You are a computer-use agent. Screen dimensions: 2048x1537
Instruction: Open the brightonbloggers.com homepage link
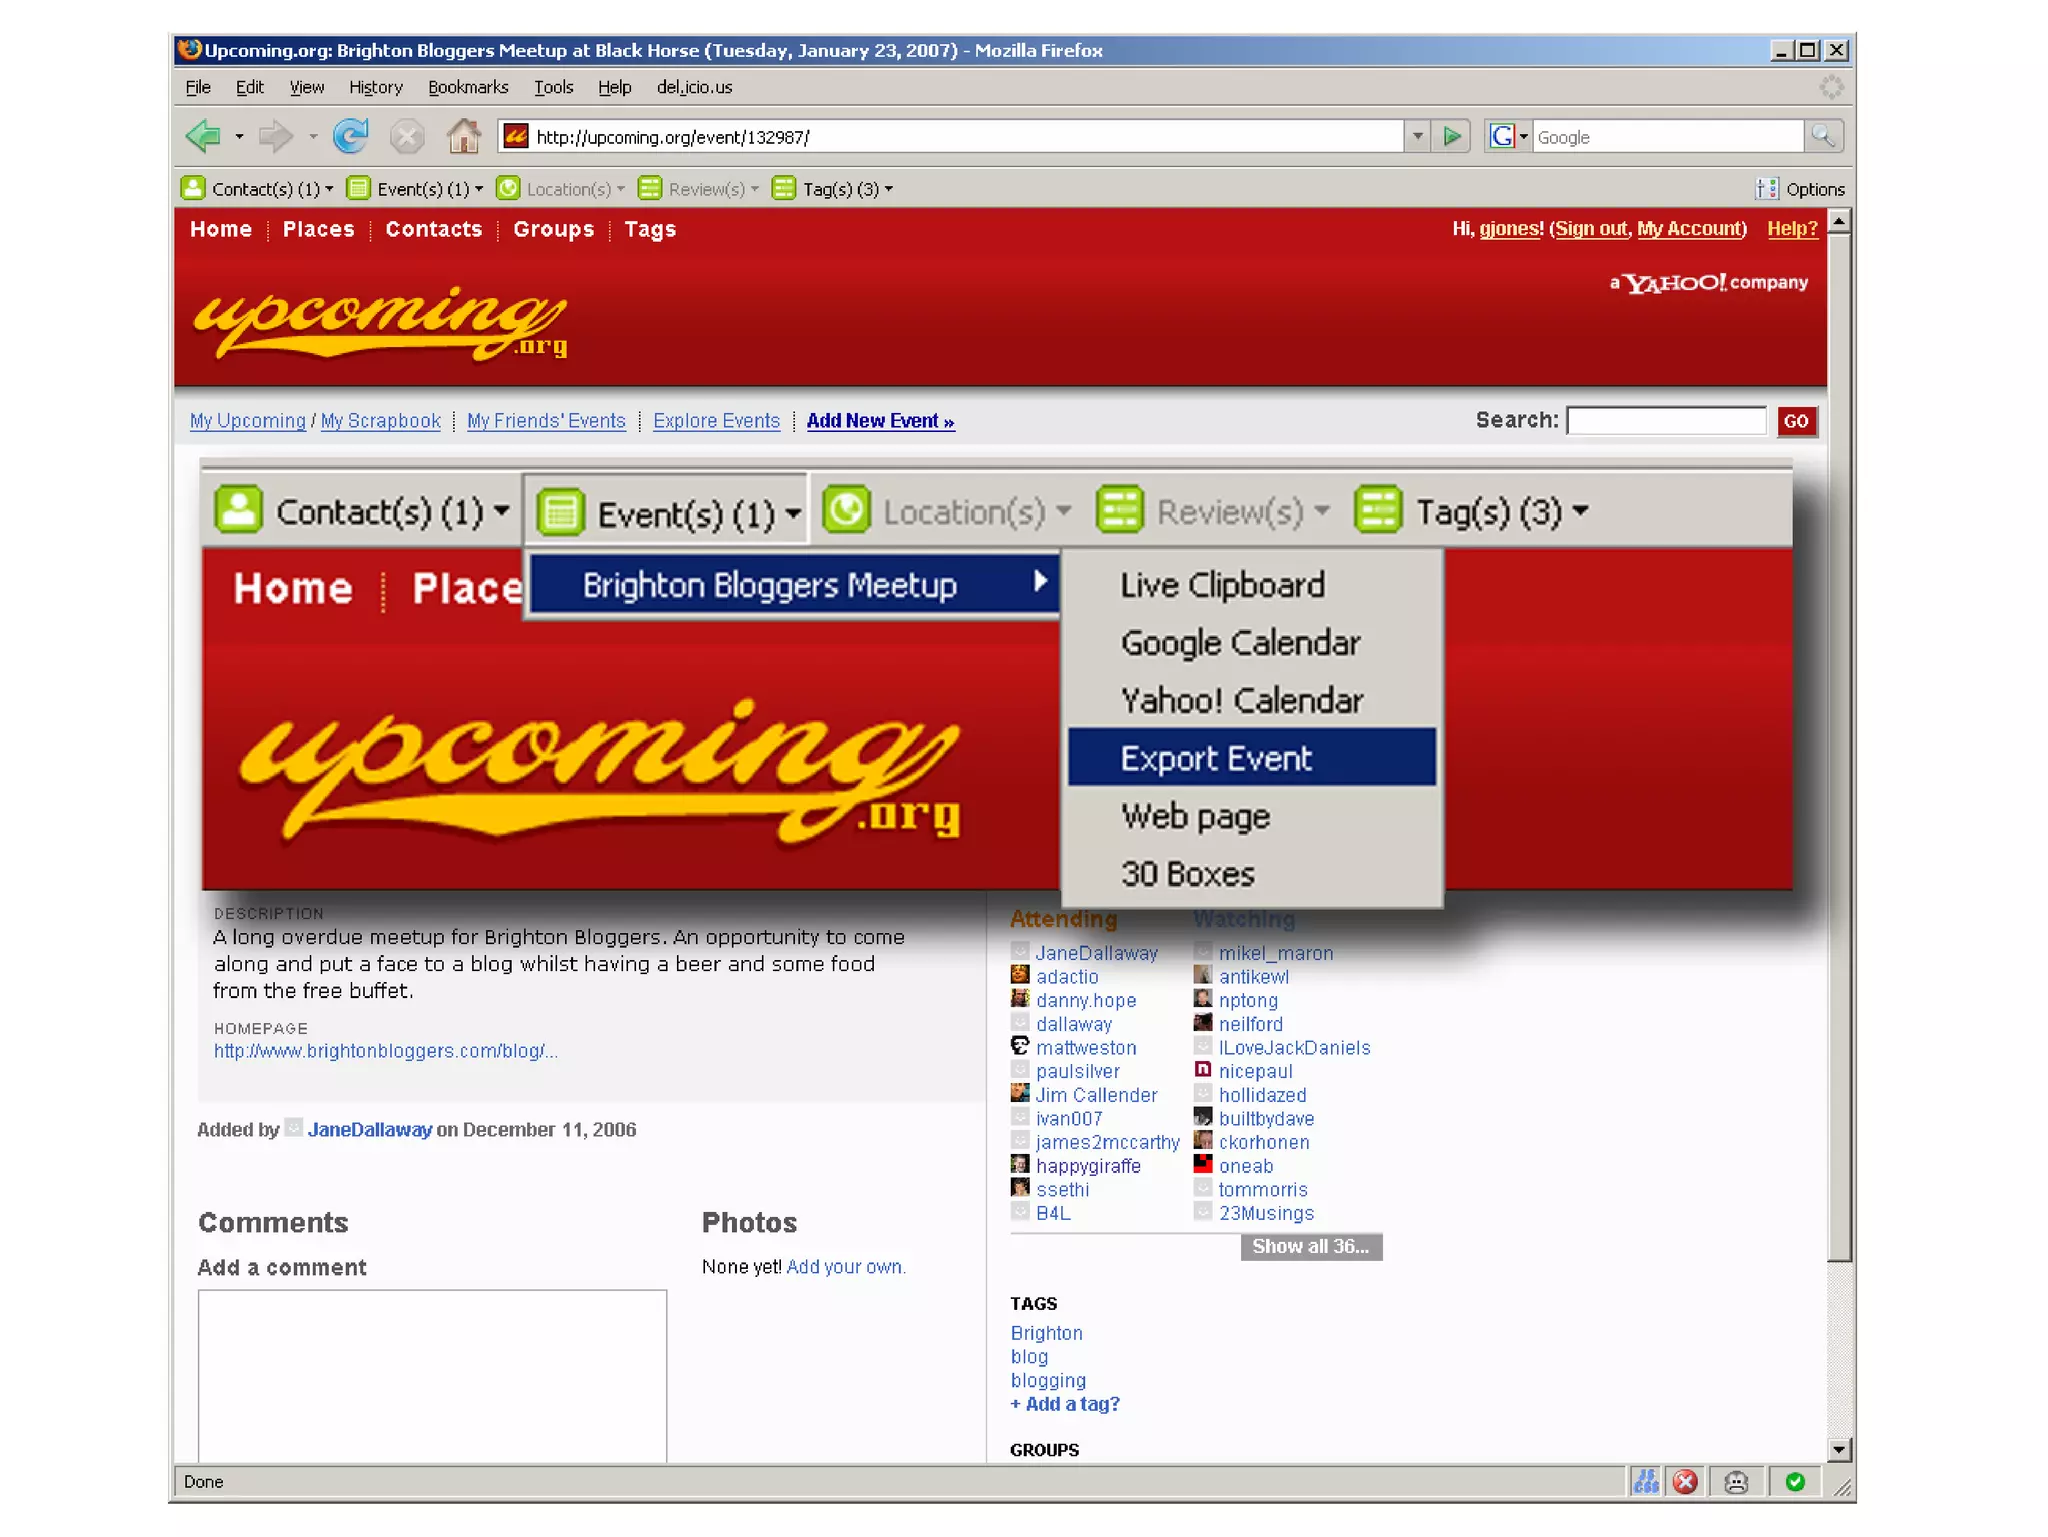[385, 1050]
